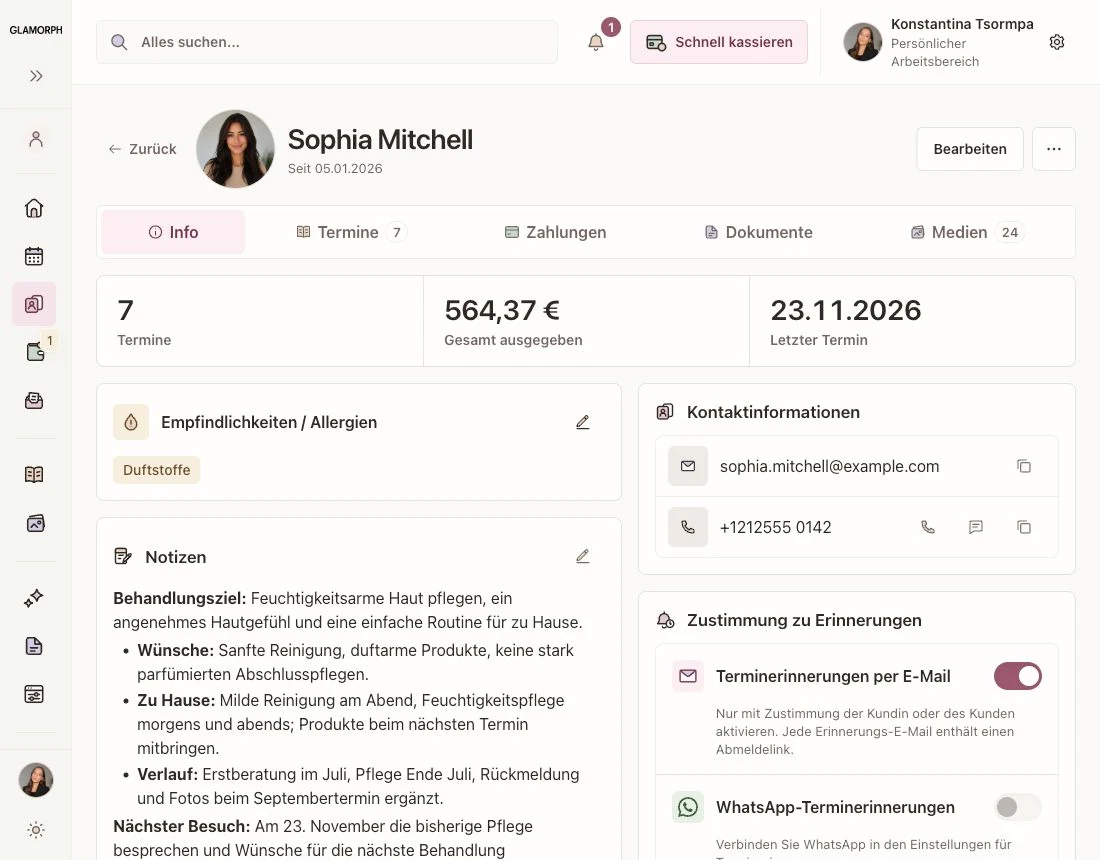Click the Bearbeiten button
This screenshot has height=860, width=1100.
[970, 149]
